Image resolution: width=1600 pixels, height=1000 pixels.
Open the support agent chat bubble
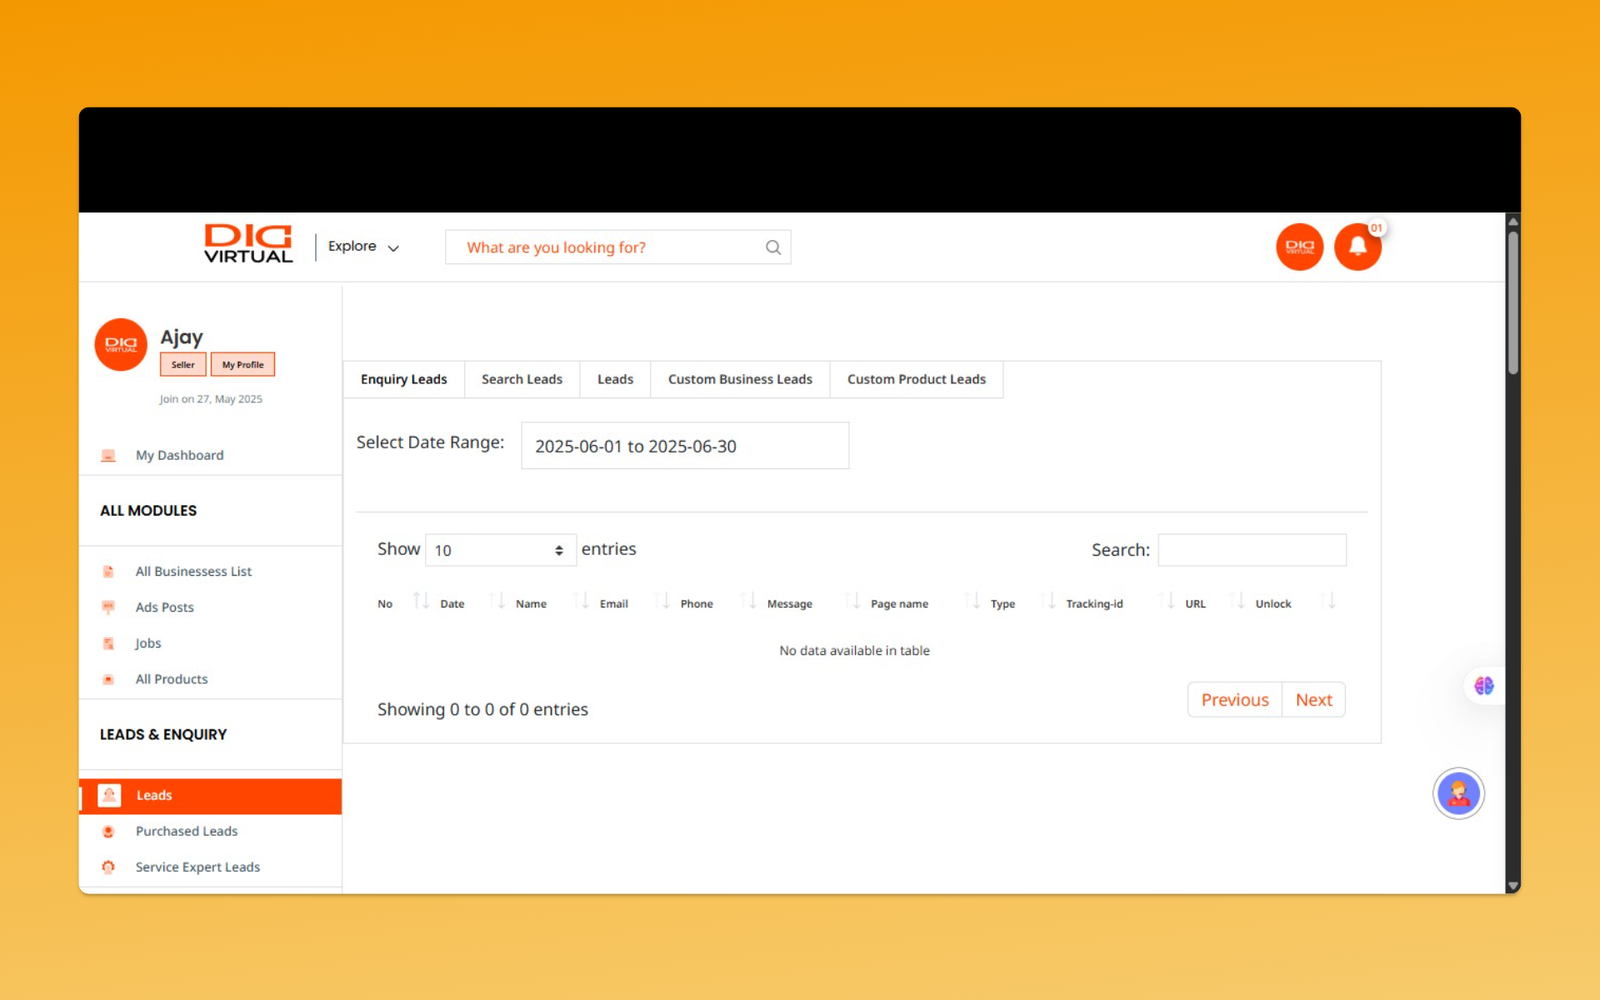(x=1459, y=794)
